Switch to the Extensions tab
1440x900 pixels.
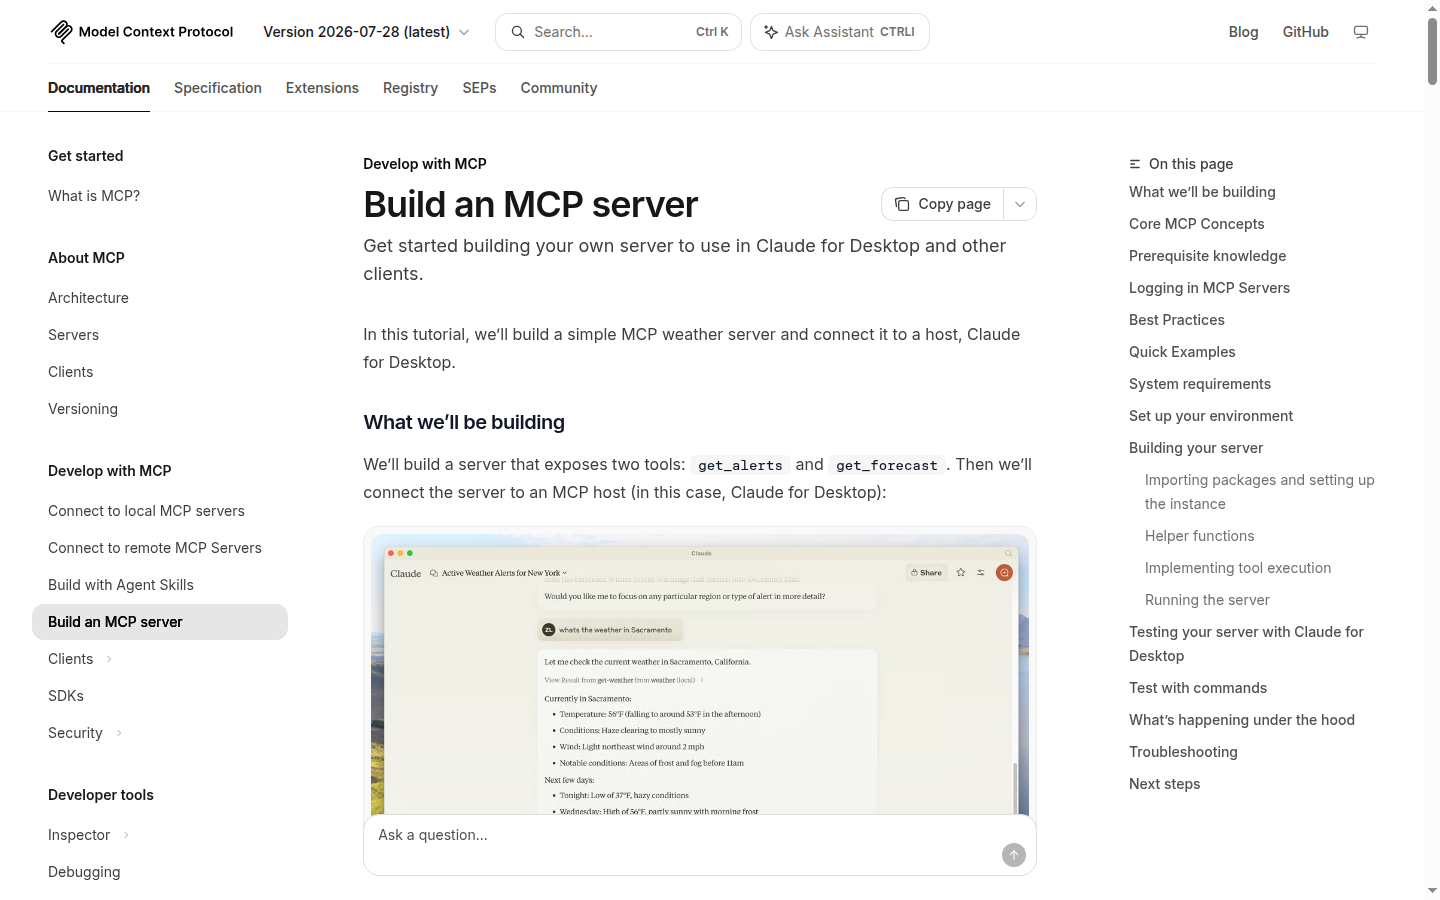point(322,88)
